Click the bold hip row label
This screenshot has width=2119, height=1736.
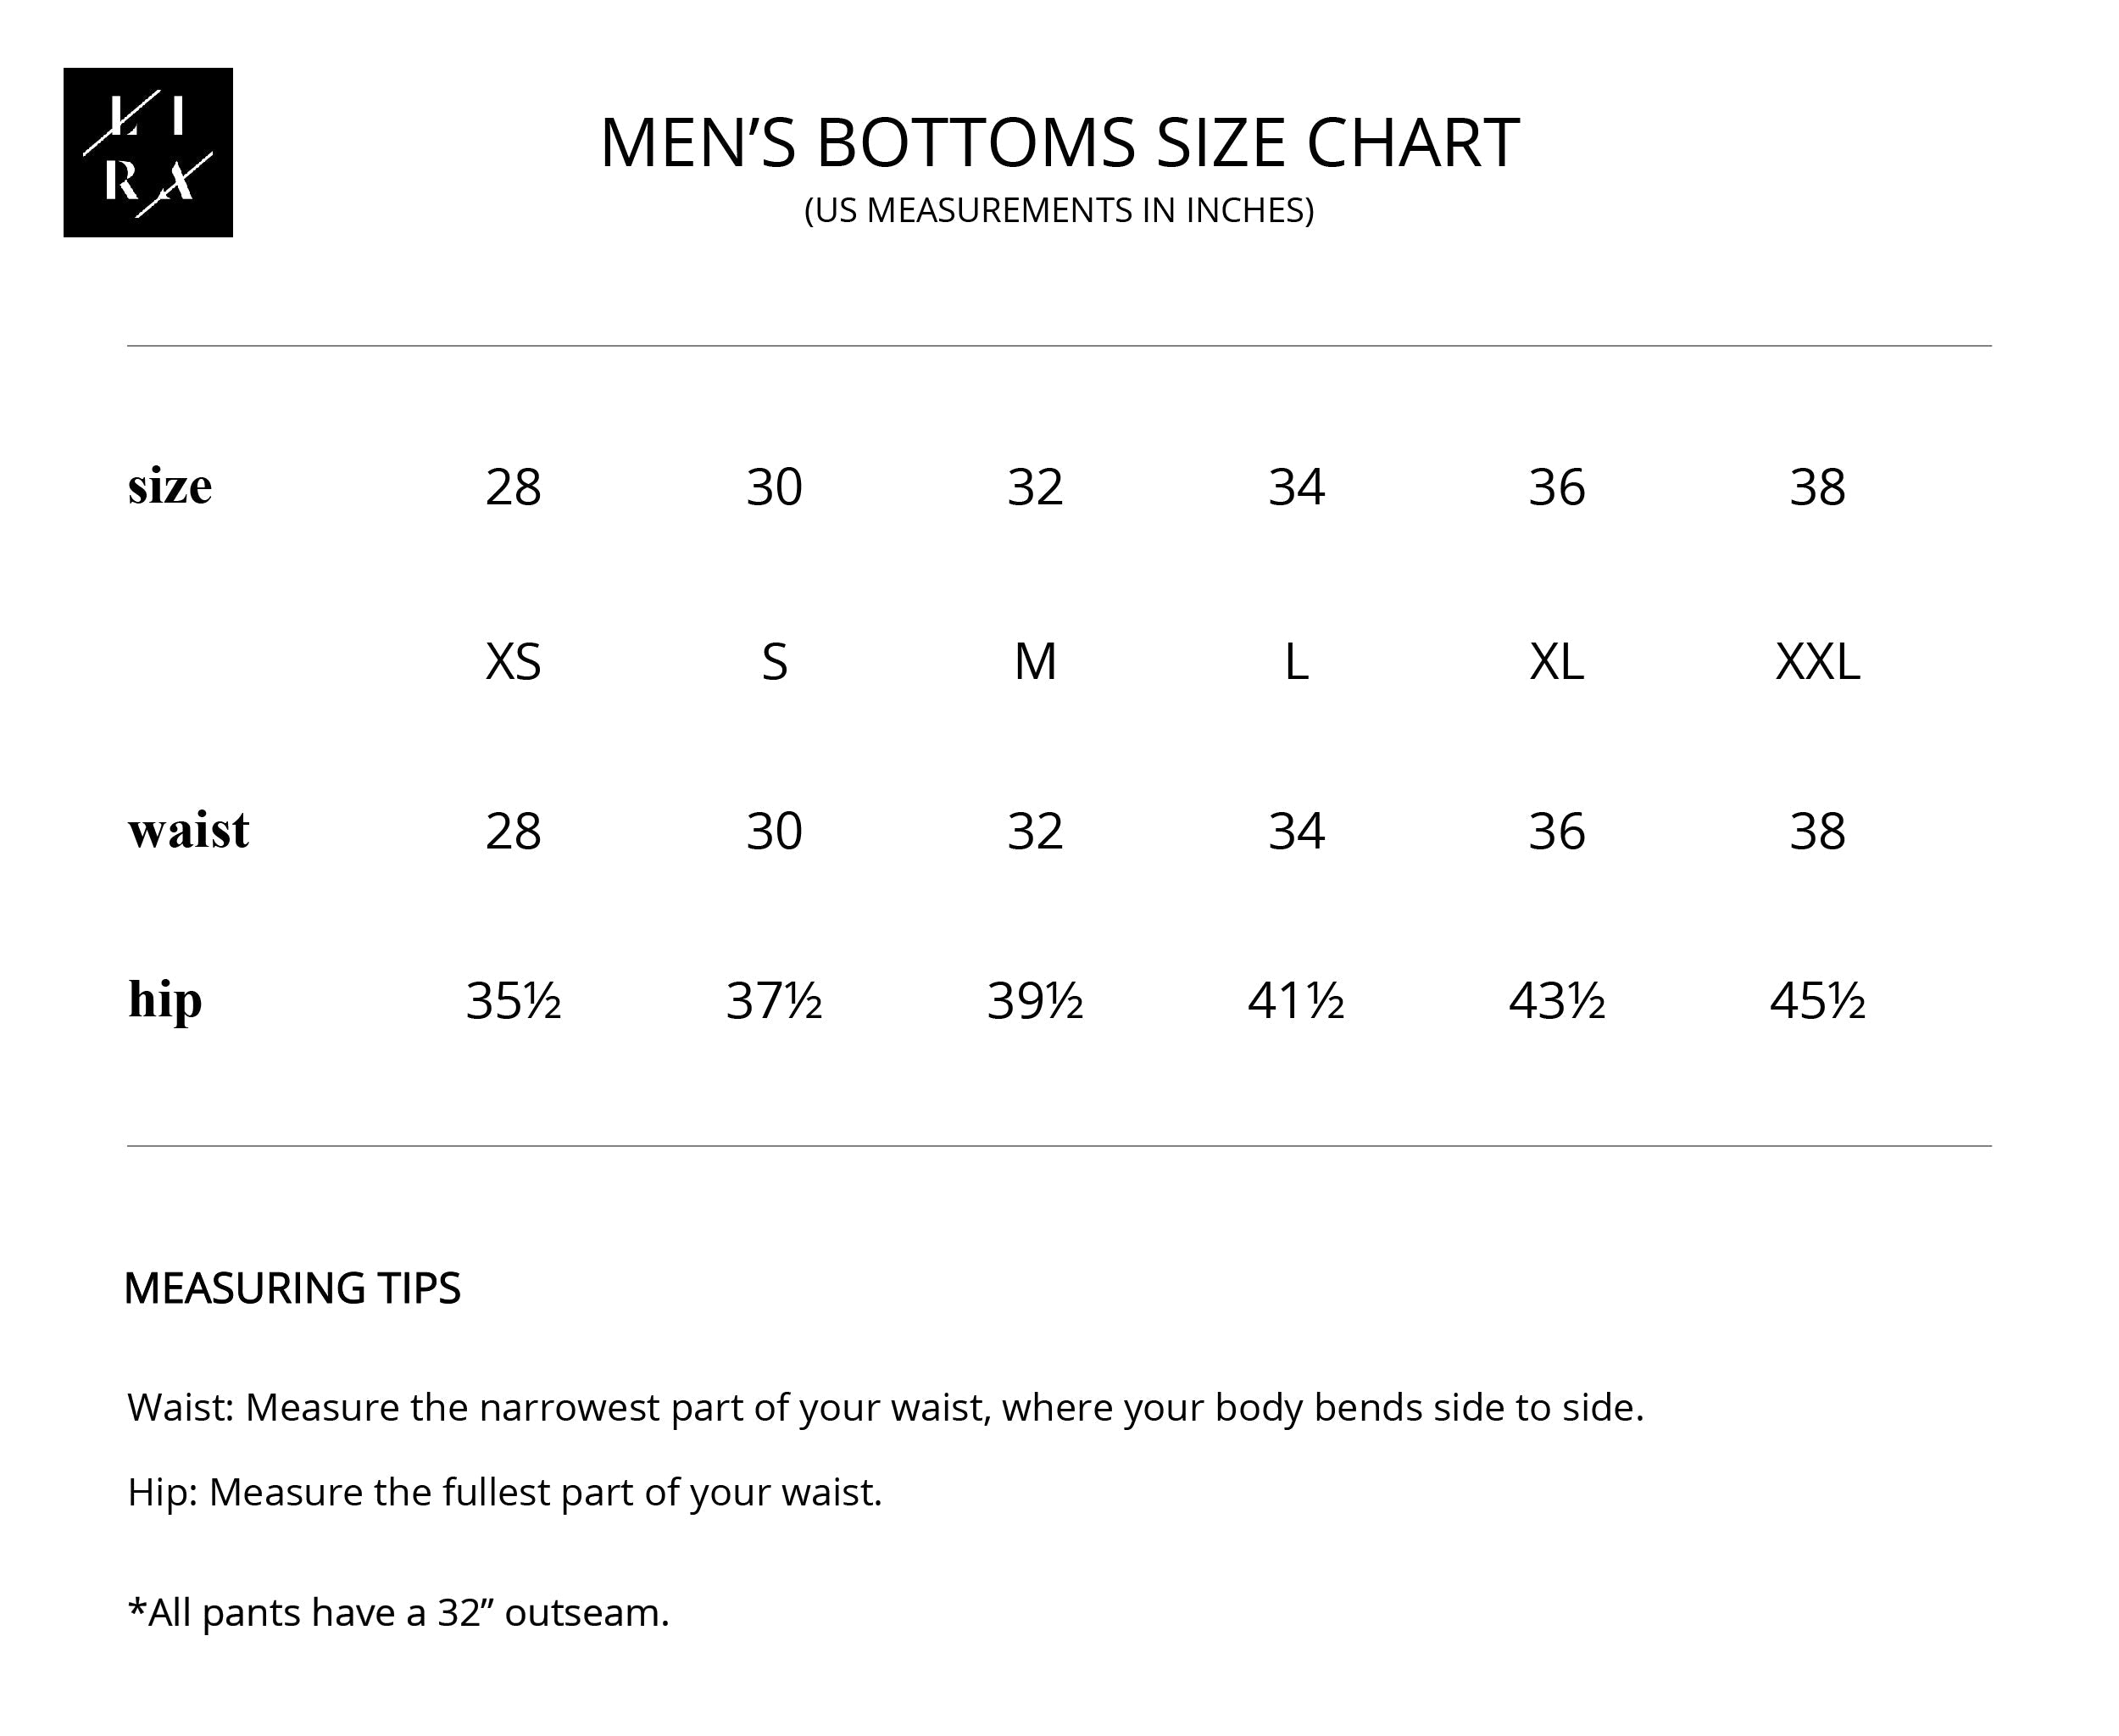click(165, 999)
